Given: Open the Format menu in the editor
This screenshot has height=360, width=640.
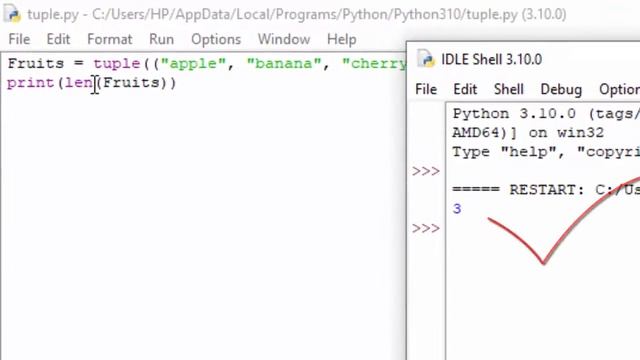Looking at the screenshot, I should tap(109, 39).
